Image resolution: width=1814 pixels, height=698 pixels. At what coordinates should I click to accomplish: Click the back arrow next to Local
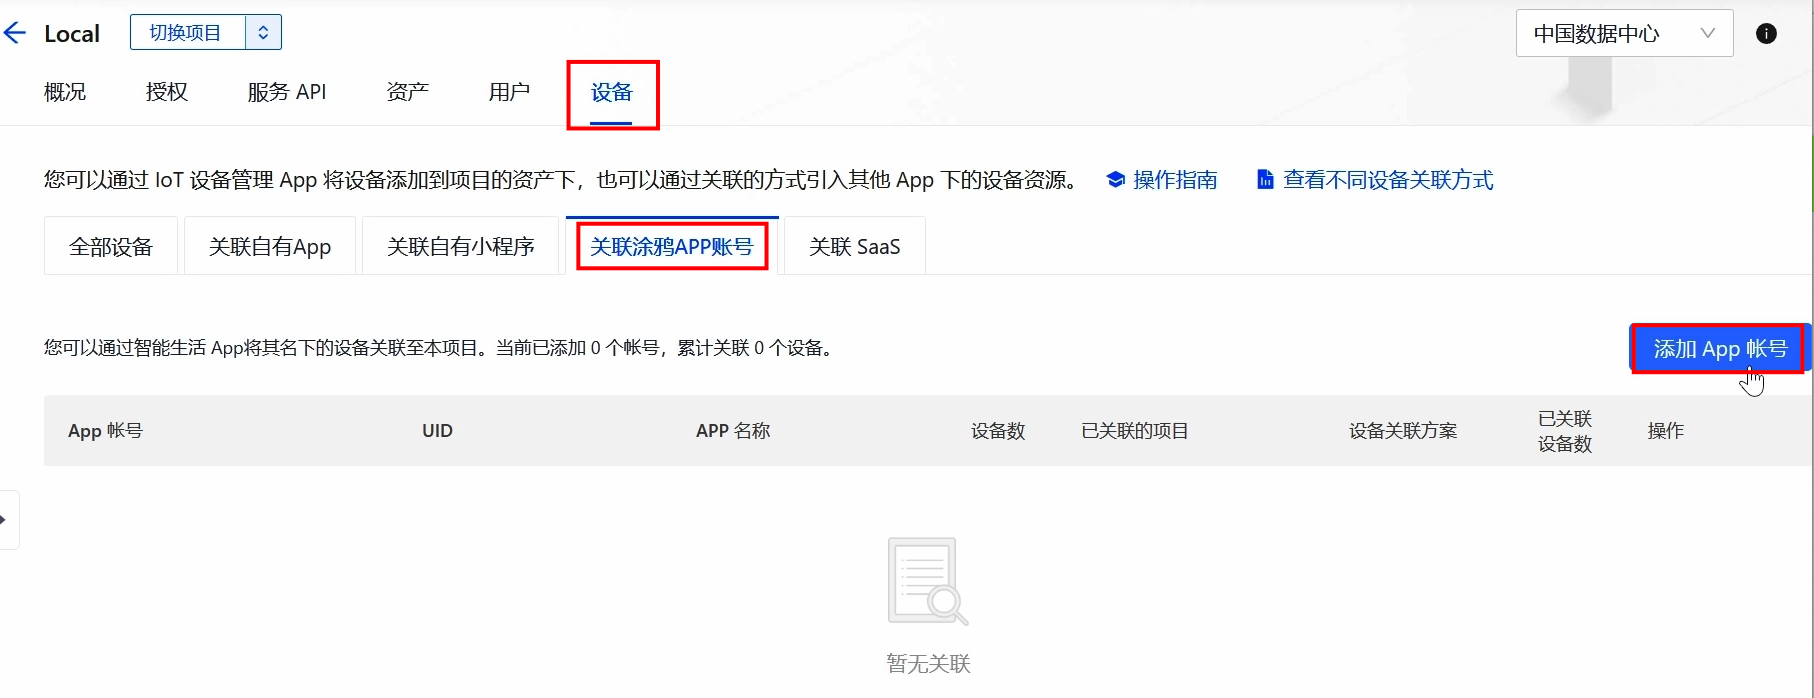point(14,33)
